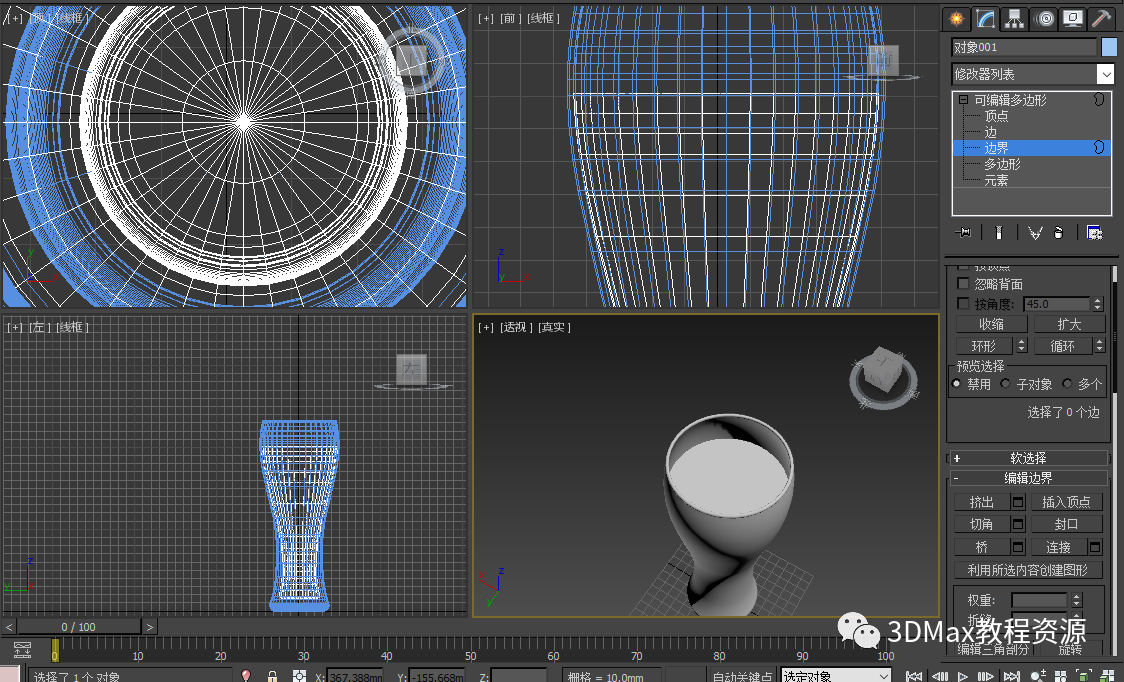Image resolution: width=1124 pixels, height=682 pixels.
Task: Click the 环形 button
Action: (984, 346)
